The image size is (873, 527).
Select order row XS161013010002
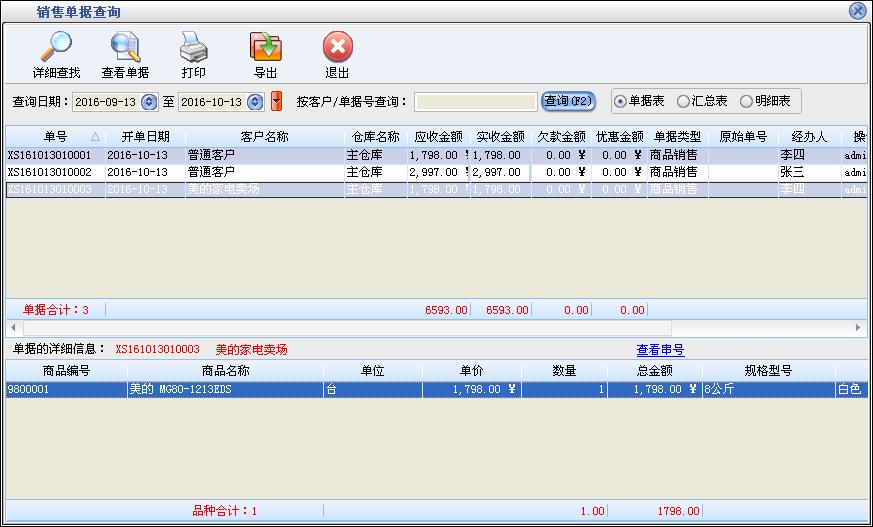(50, 172)
